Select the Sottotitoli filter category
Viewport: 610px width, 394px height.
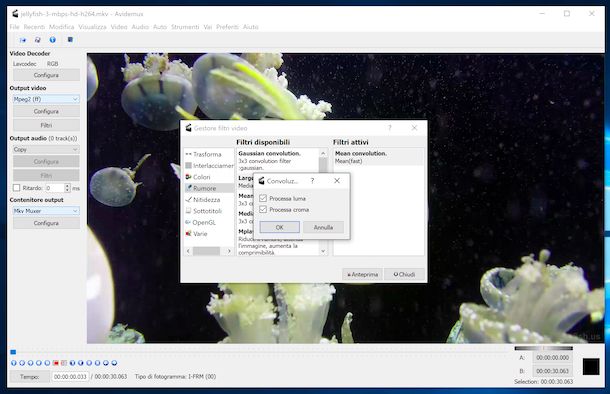[x=207, y=211]
